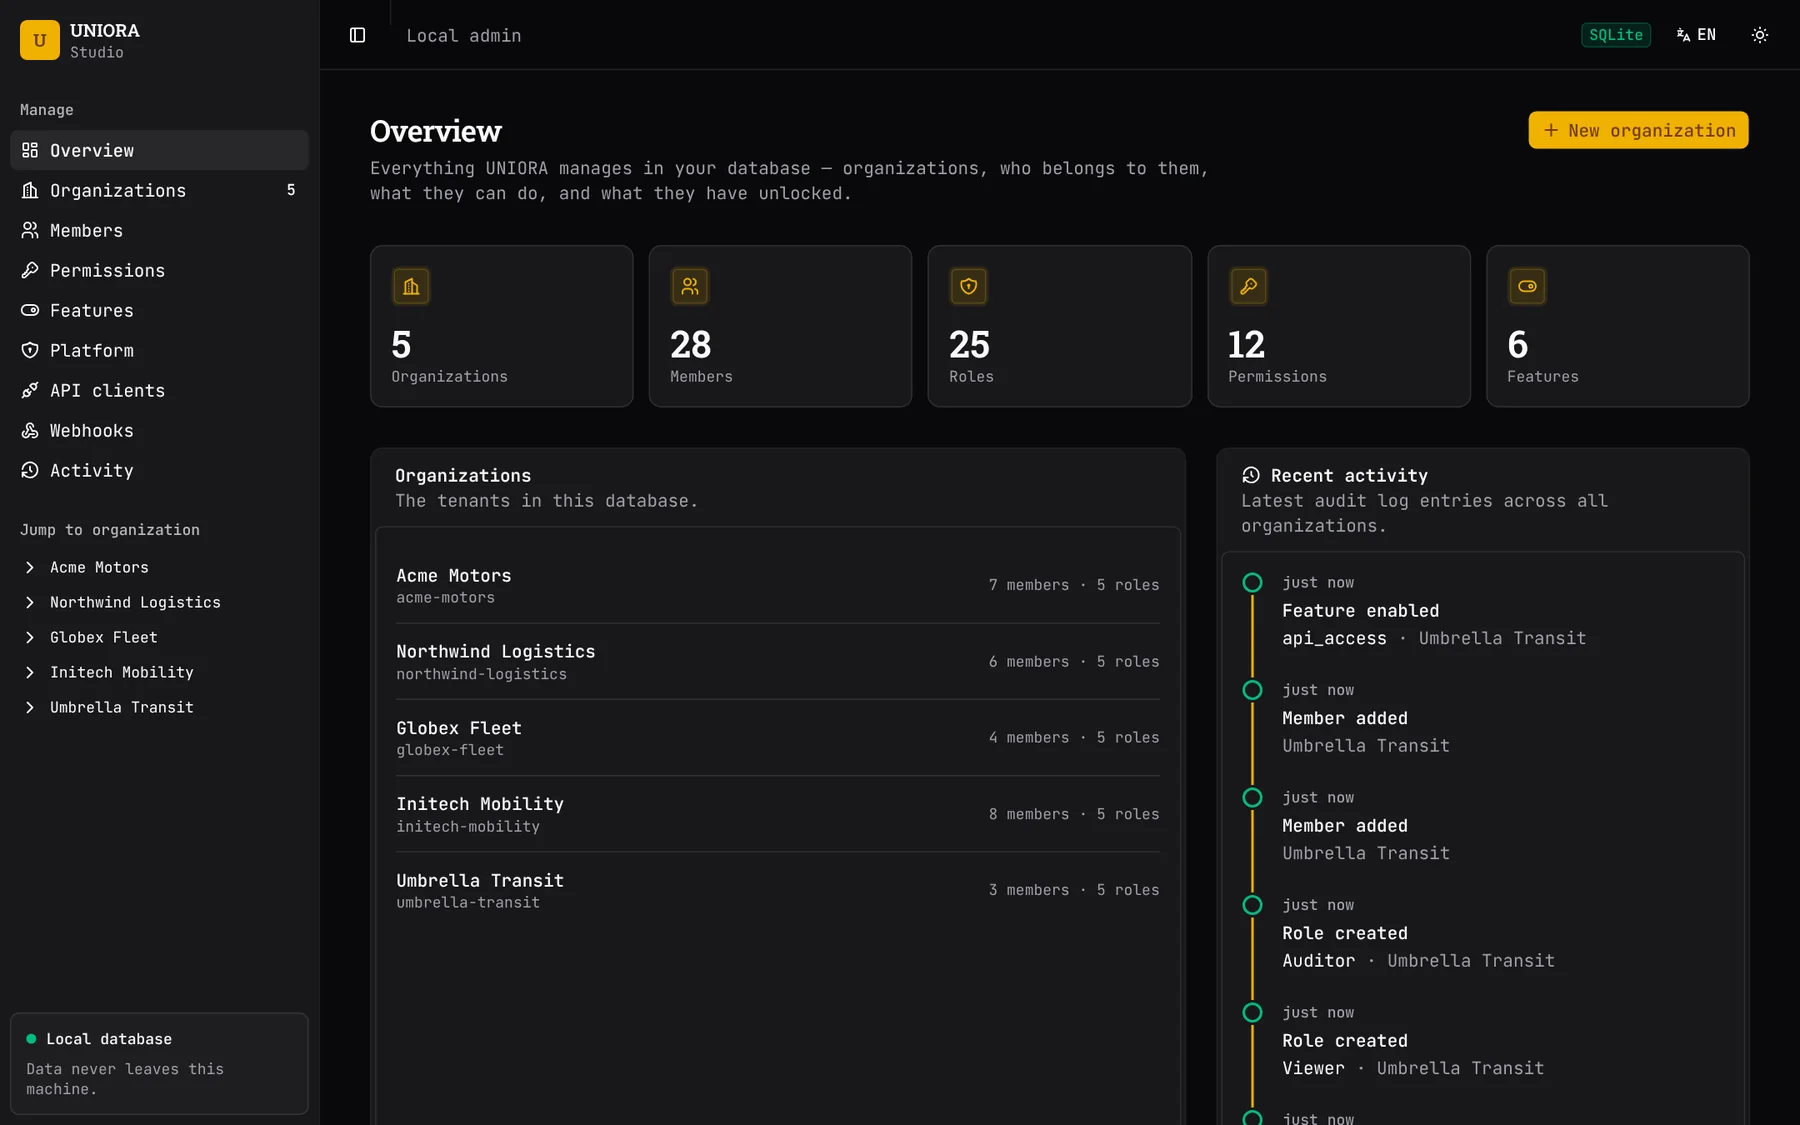The width and height of the screenshot is (1800, 1125).
Task: Go to Organizations in the Manage menu
Action: tap(159, 190)
